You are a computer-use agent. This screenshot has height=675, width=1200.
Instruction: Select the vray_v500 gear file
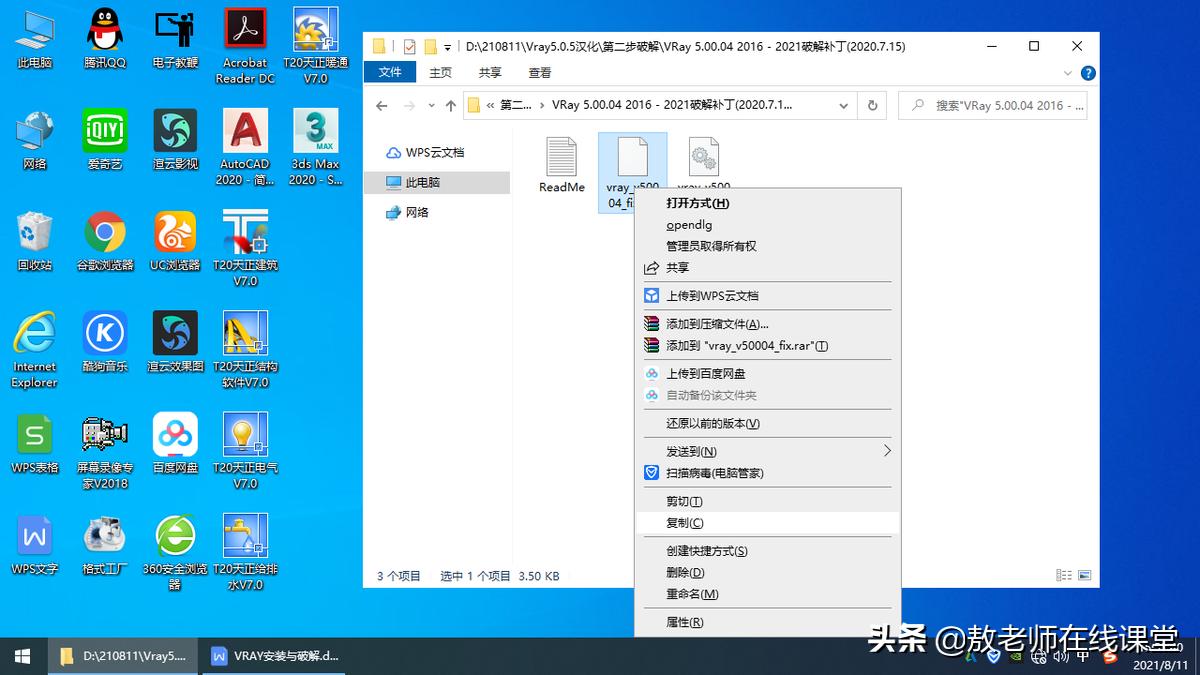click(x=703, y=158)
